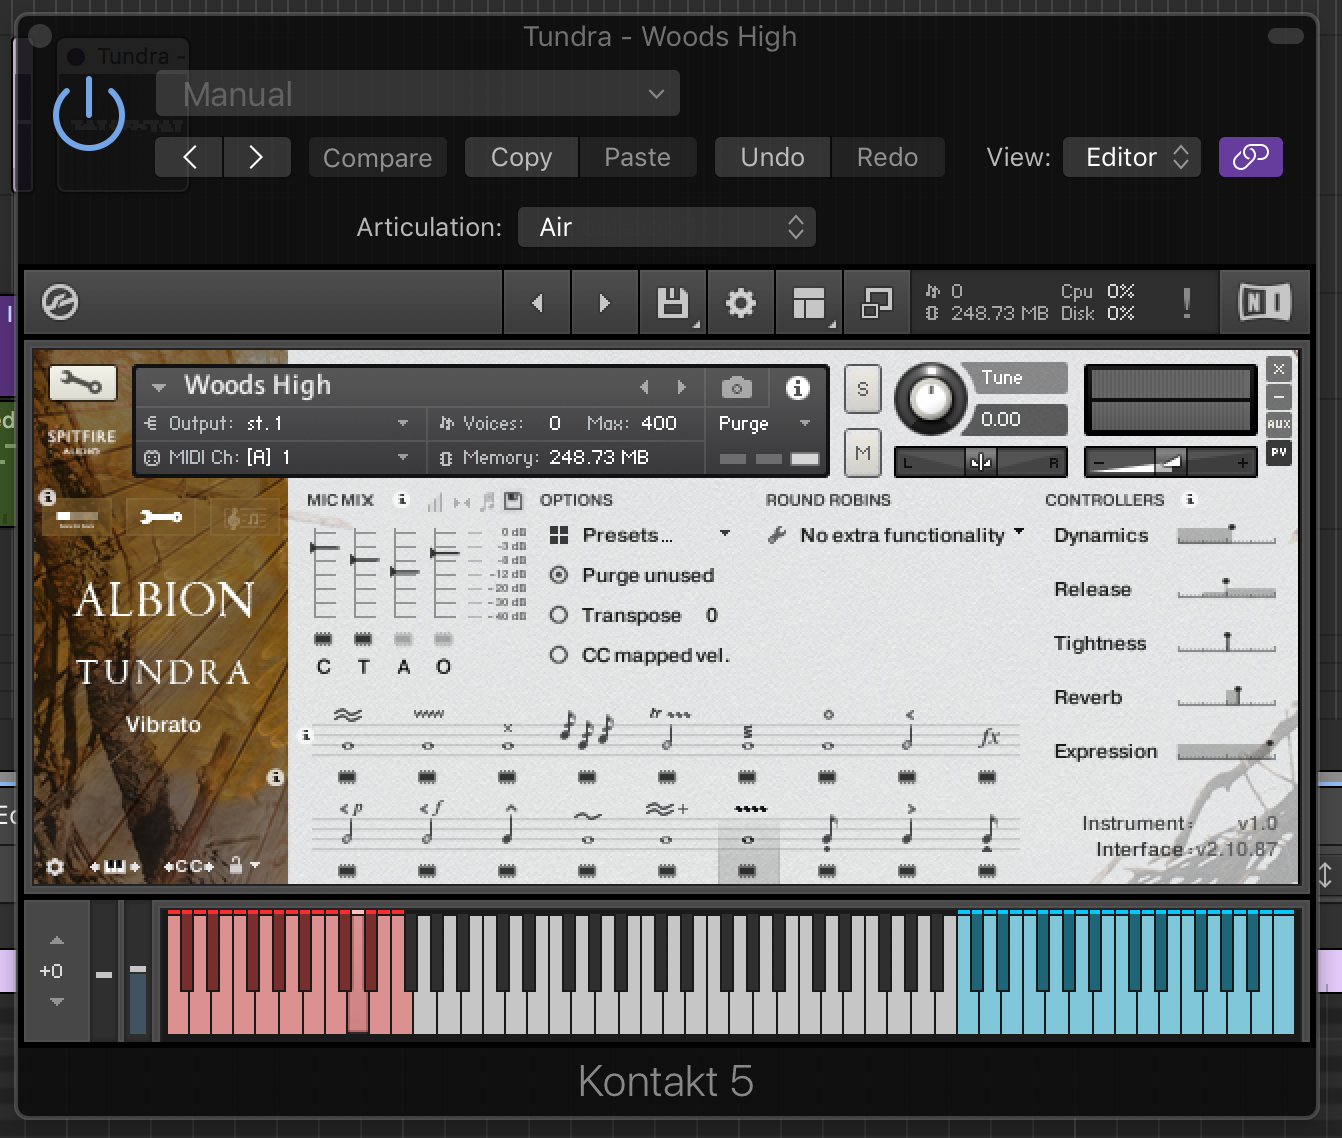The image size is (1342, 1138).
Task: Open the No extra functionality dropdown
Action: click(x=897, y=535)
